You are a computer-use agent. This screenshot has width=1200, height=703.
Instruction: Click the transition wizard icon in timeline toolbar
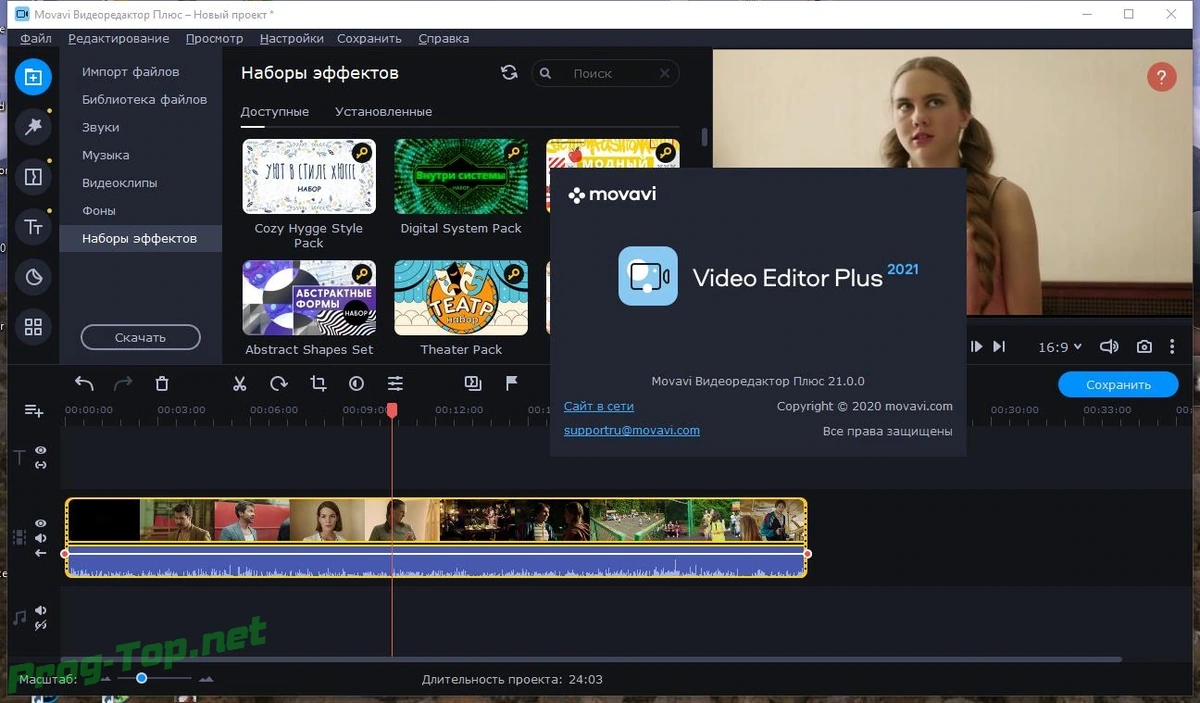473,383
